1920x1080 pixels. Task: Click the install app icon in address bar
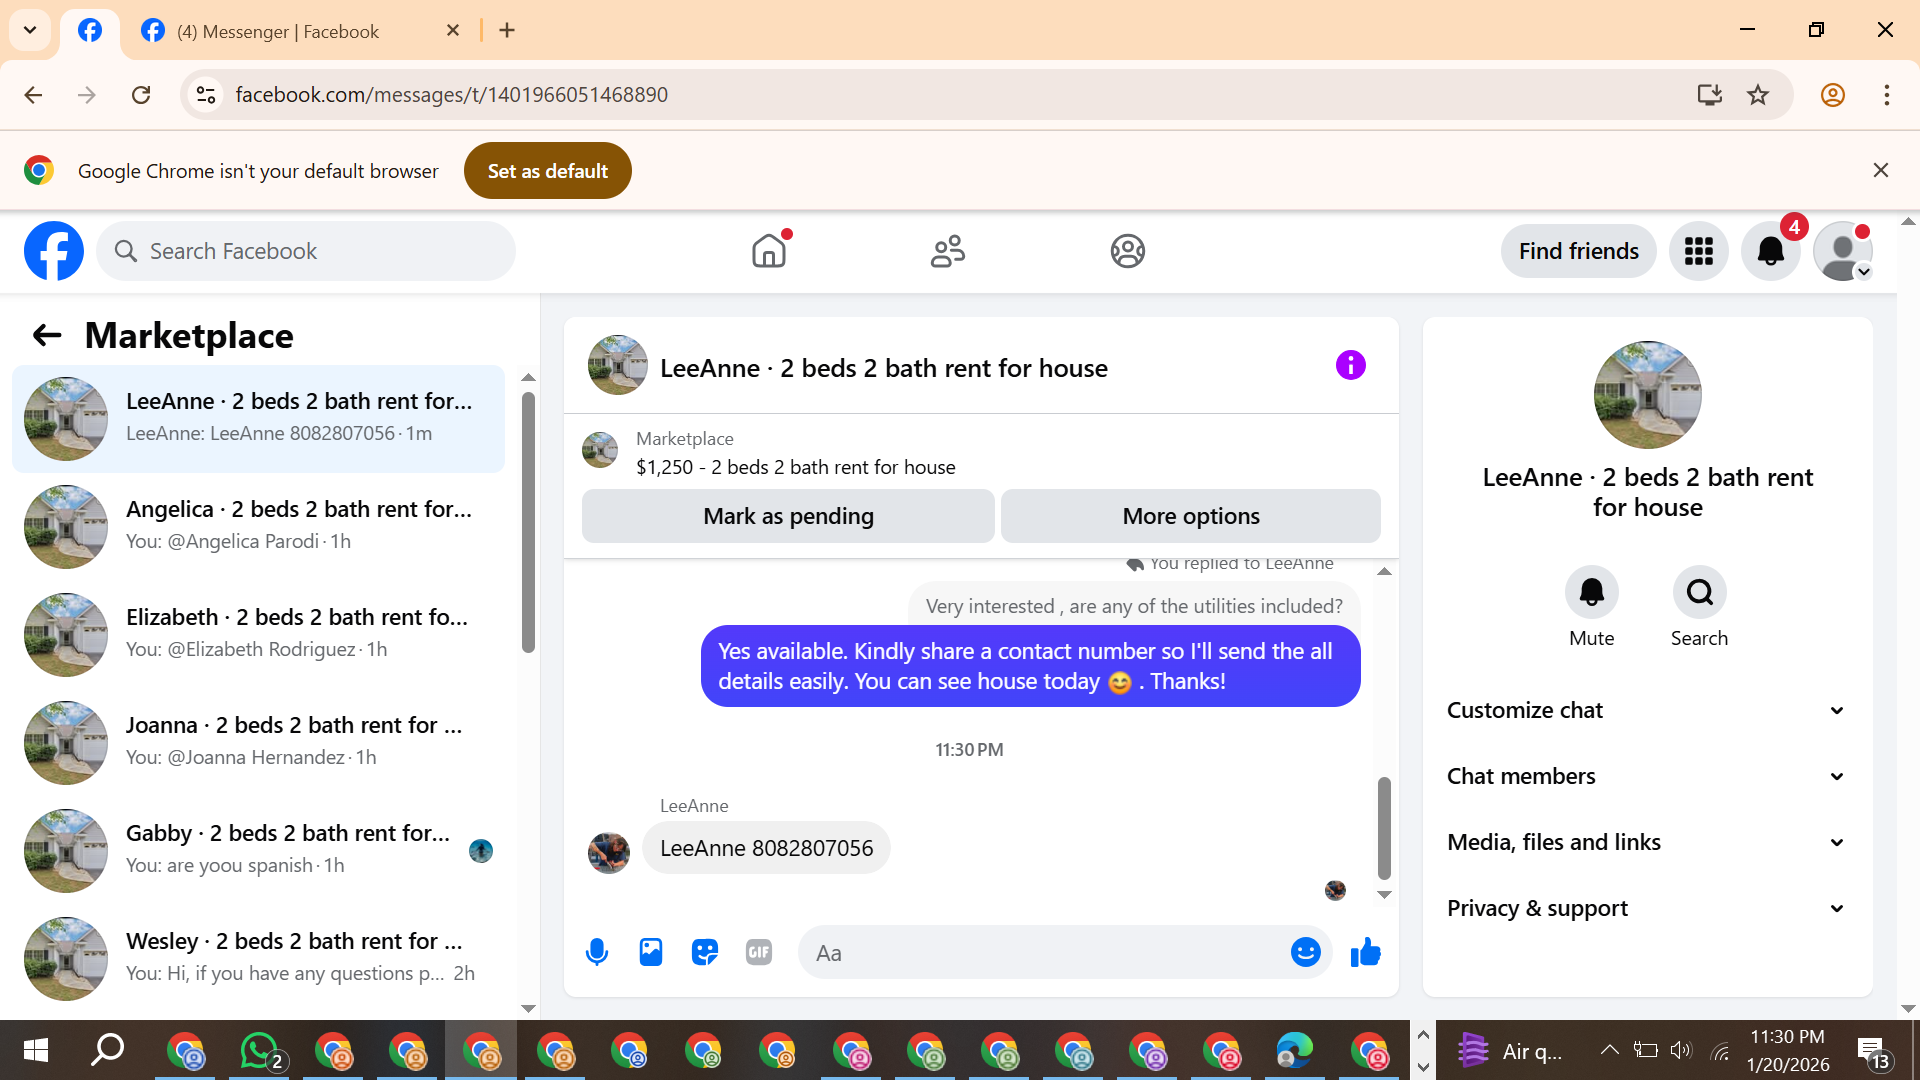pos(1710,95)
